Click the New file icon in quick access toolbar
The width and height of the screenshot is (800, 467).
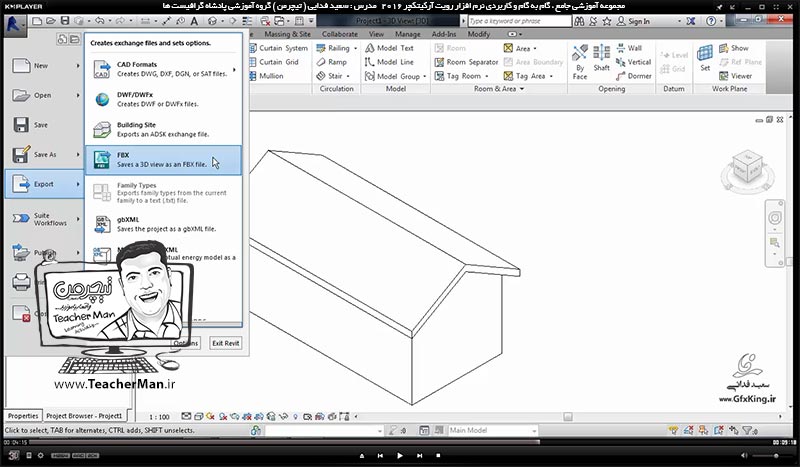tap(37, 21)
